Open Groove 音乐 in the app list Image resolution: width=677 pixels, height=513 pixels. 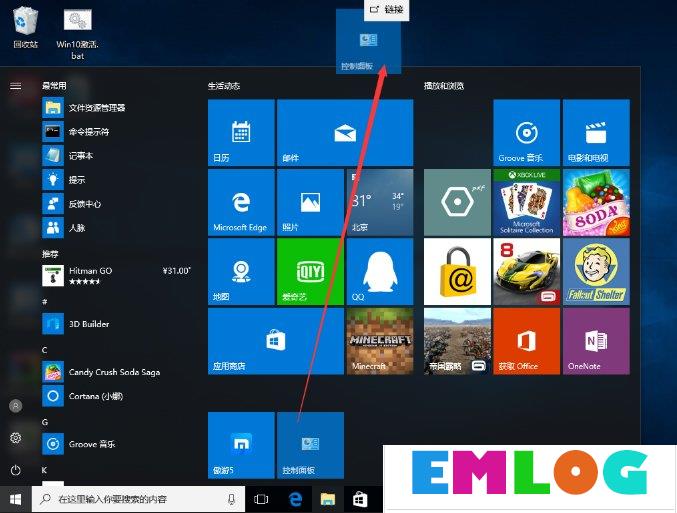coord(117,444)
